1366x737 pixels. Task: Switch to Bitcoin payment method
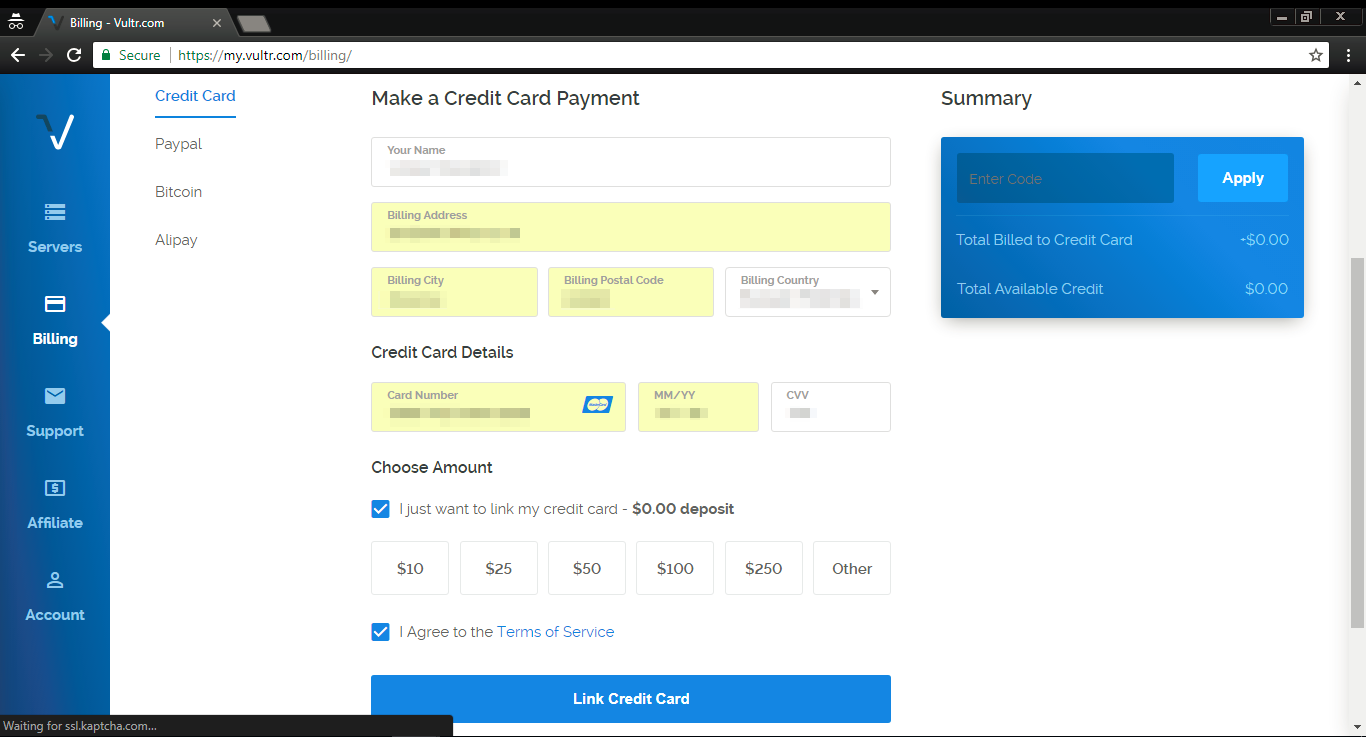[178, 192]
